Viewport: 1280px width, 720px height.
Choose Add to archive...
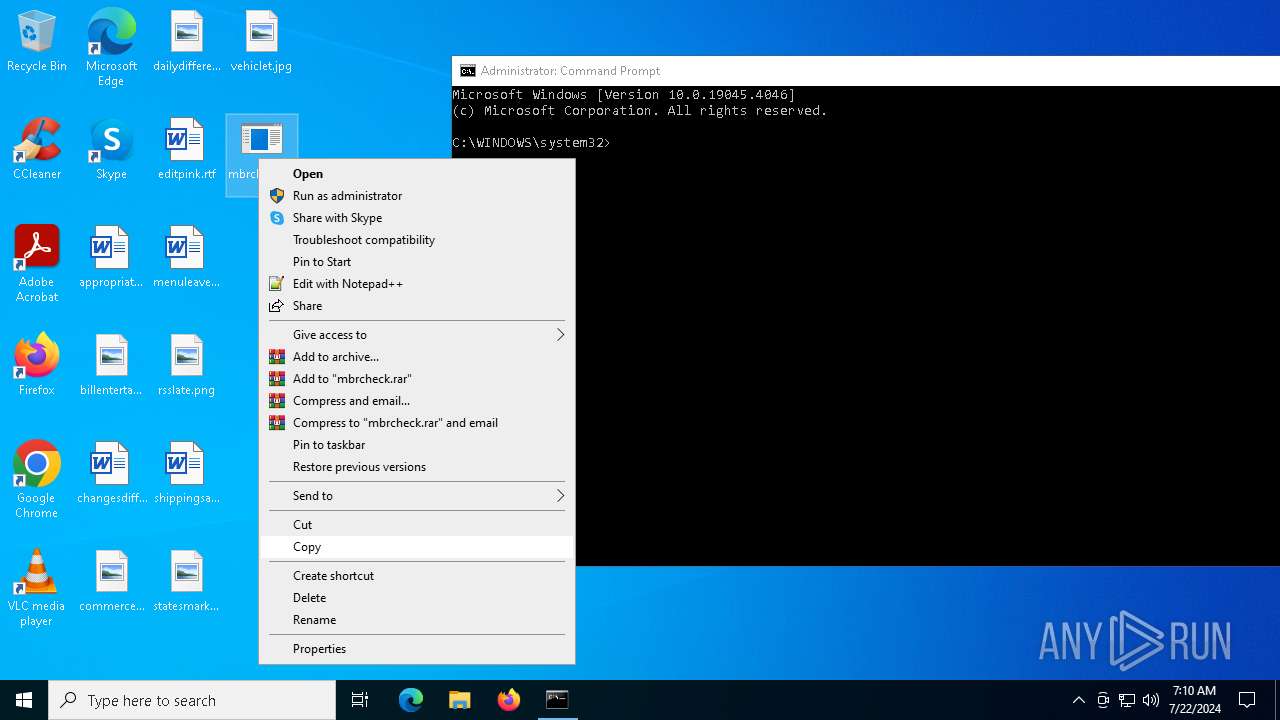416,357
